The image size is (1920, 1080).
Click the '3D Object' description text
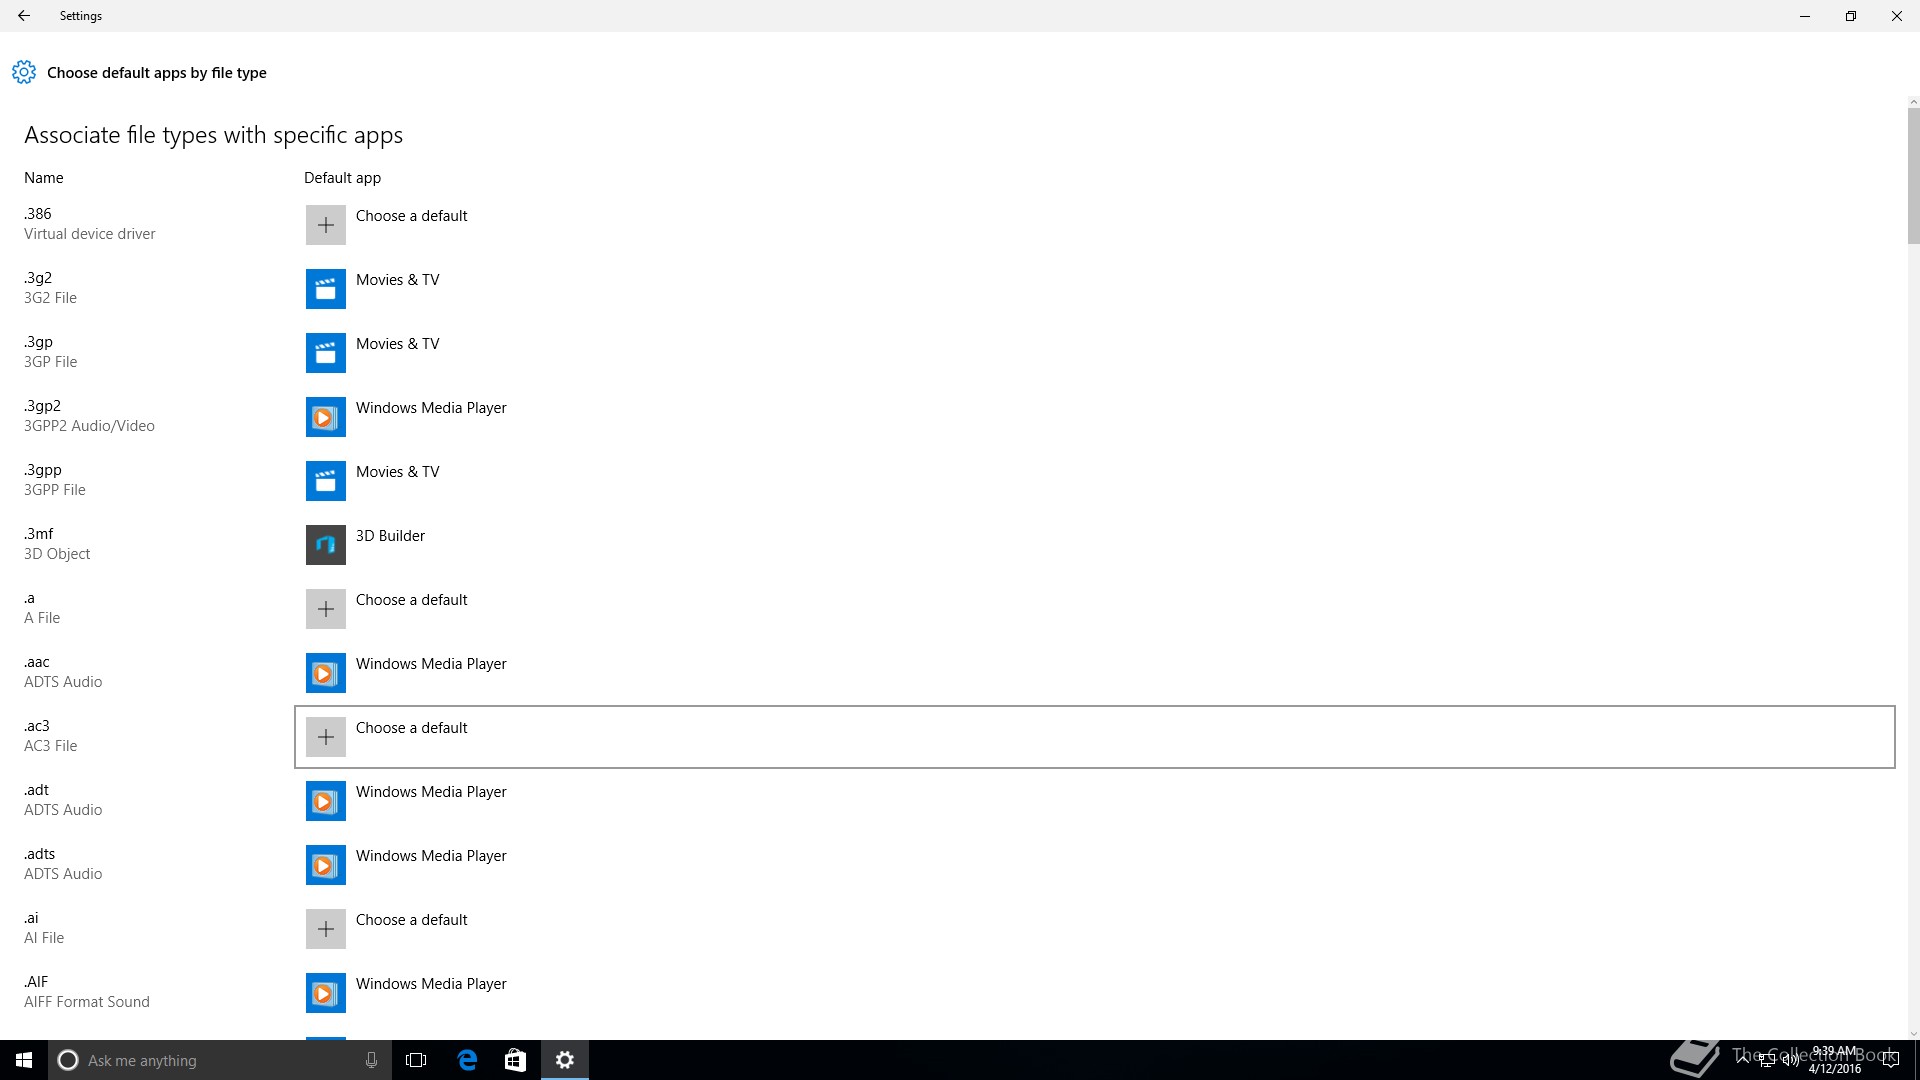click(57, 554)
